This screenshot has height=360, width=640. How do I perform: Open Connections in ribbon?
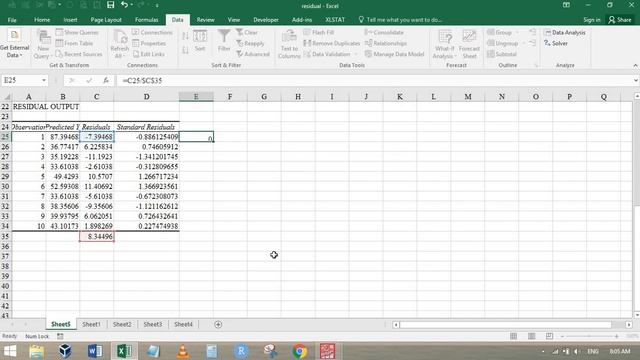(152, 32)
